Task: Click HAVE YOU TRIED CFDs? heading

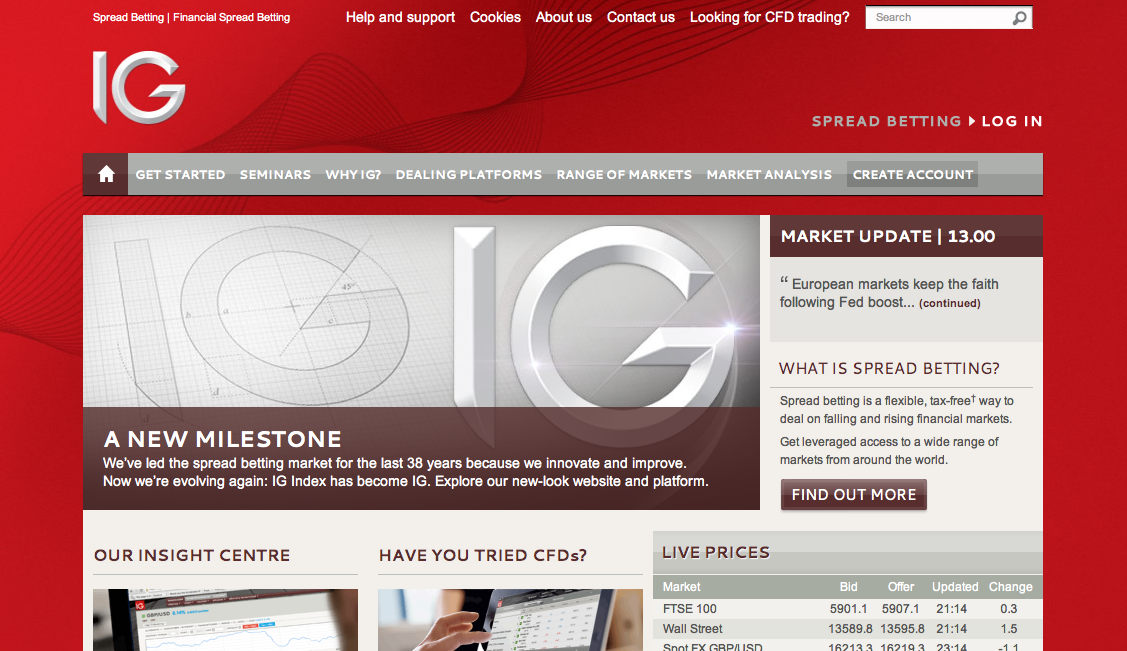Action: coord(482,555)
